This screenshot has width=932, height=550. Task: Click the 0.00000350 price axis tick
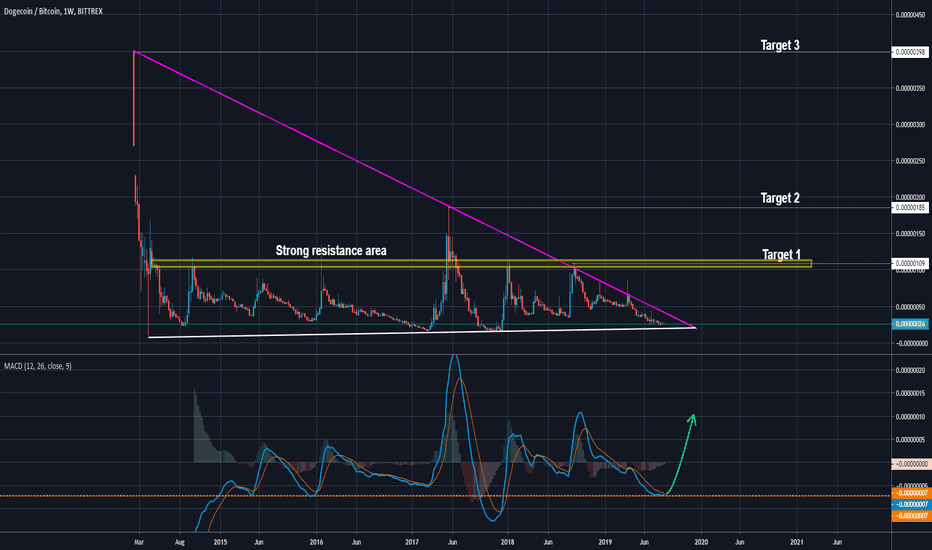pyautogui.click(x=911, y=88)
